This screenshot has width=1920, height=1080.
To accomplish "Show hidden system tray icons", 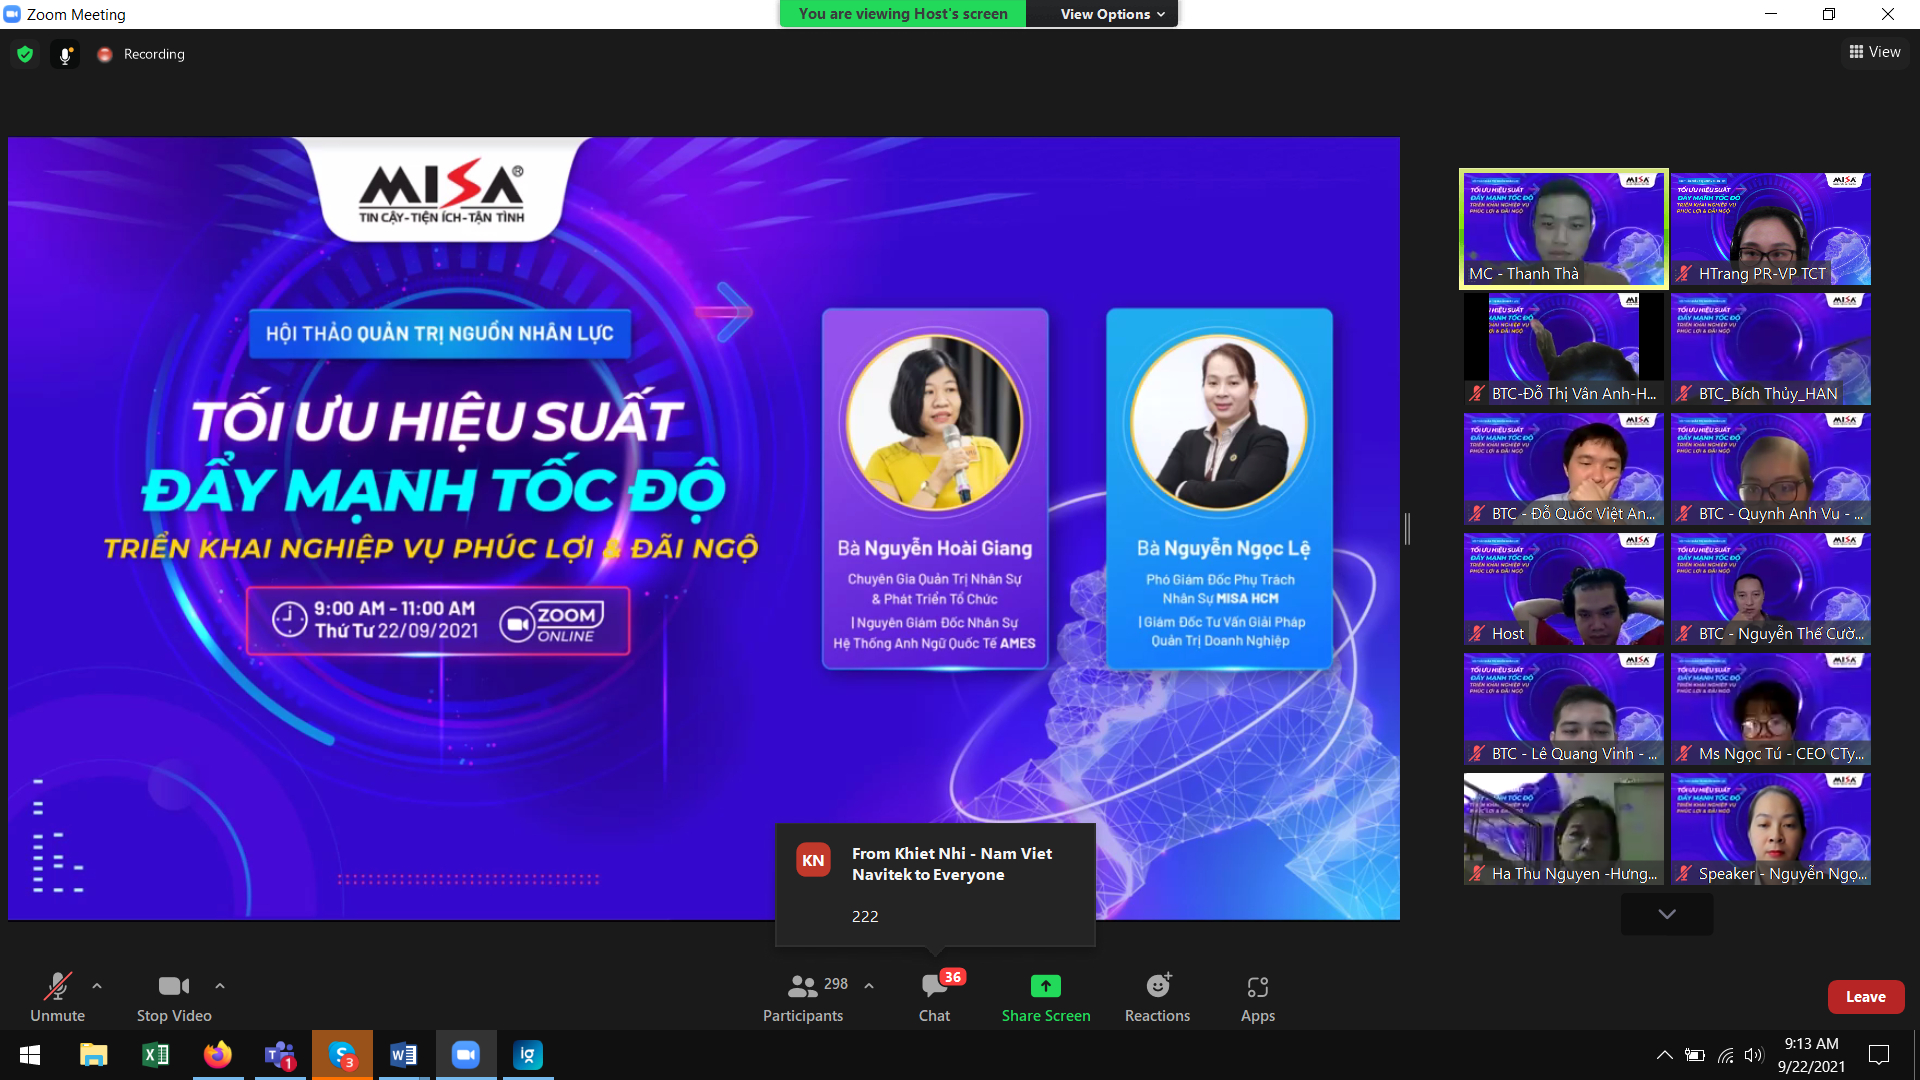I will 1665,1055.
